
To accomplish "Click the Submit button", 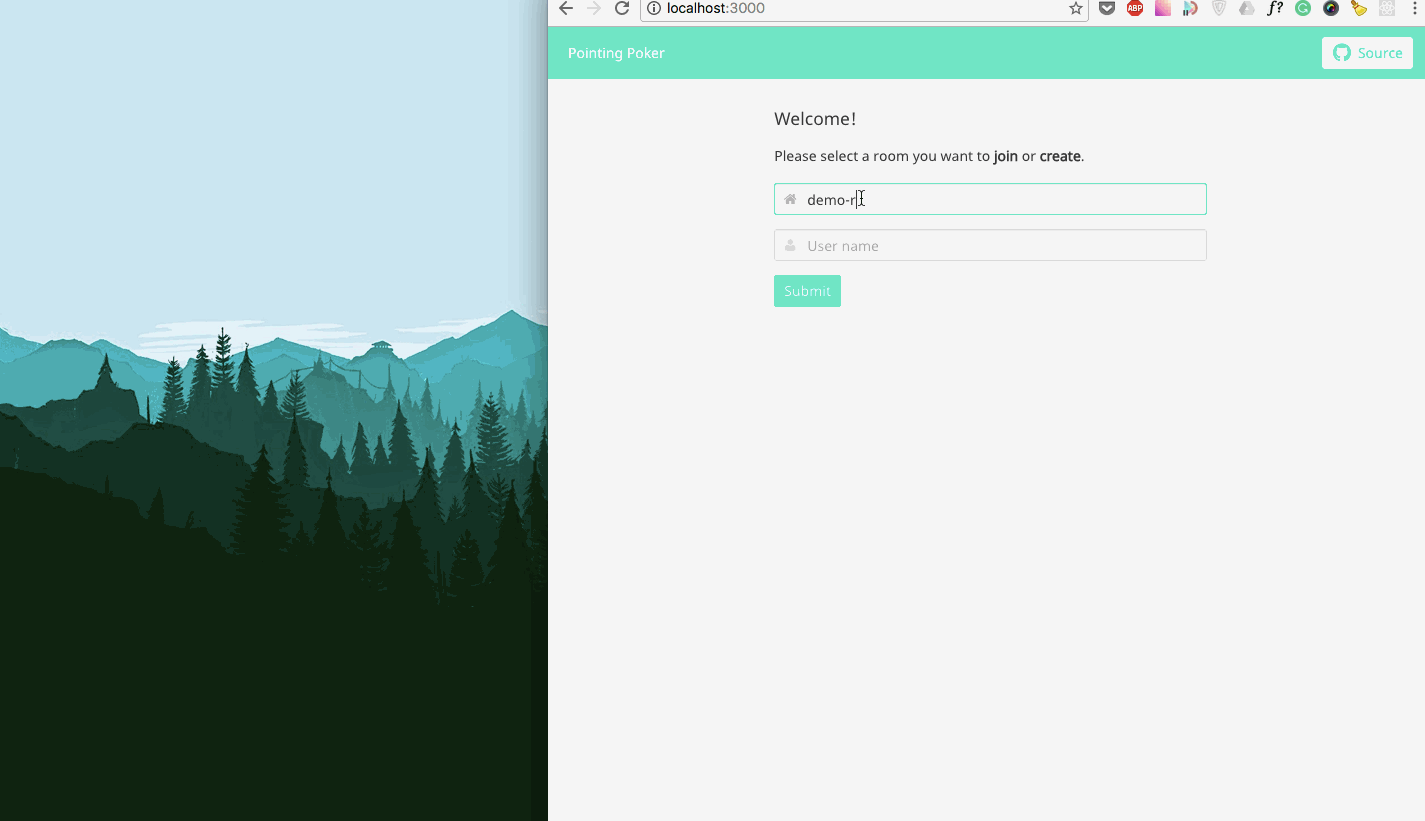I will 807,291.
